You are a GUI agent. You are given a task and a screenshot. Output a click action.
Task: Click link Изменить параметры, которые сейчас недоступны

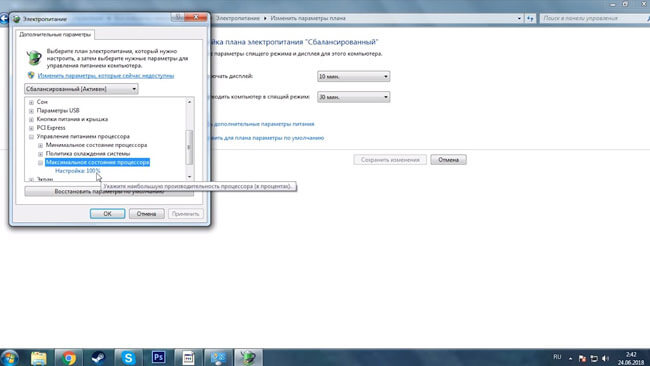pyautogui.click(x=106, y=75)
